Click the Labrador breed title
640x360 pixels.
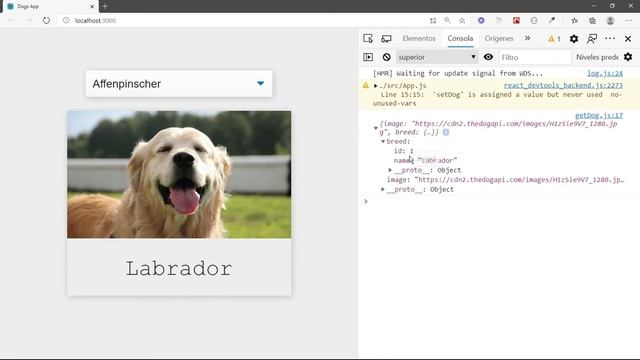(179, 269)
